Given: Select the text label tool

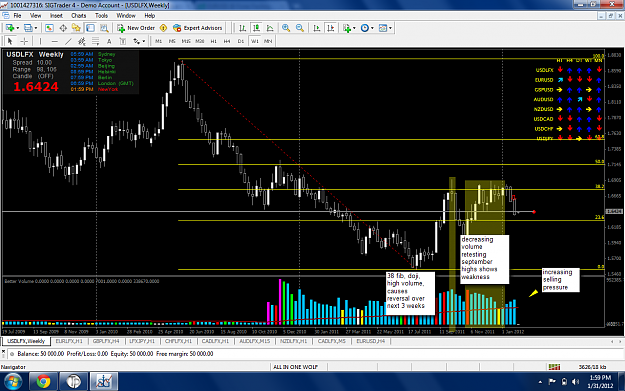Looking at the screenshot, I should [123, 41].
